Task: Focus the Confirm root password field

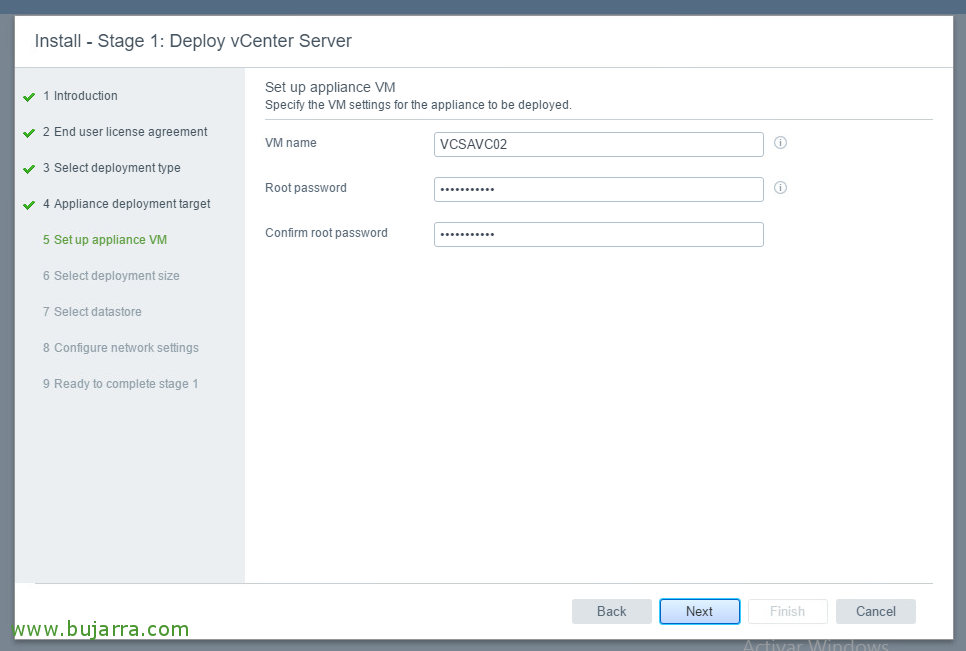Action: tap(598, 234)
